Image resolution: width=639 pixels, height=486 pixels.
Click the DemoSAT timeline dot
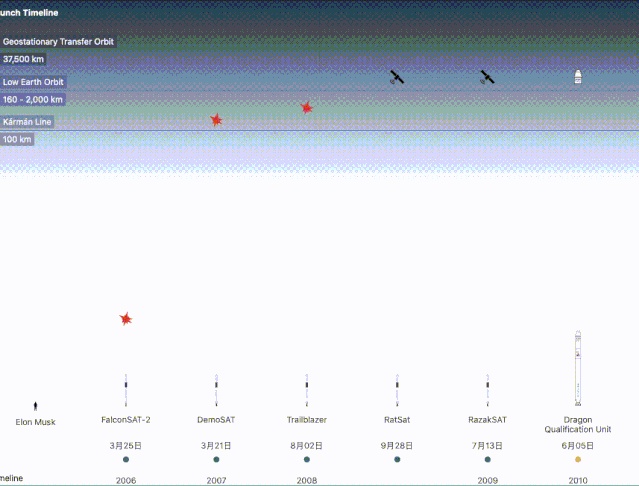coord(216,460)
